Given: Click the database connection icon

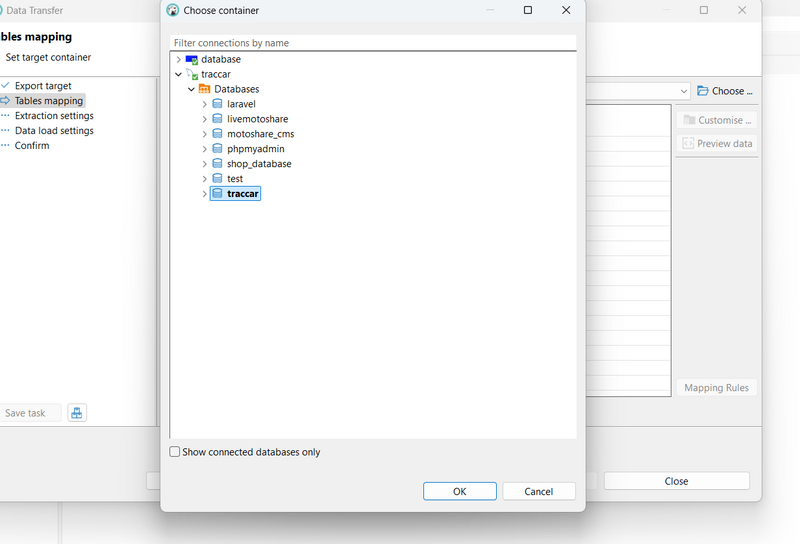Looking at the screenshot, I should (x=192, y=59).
